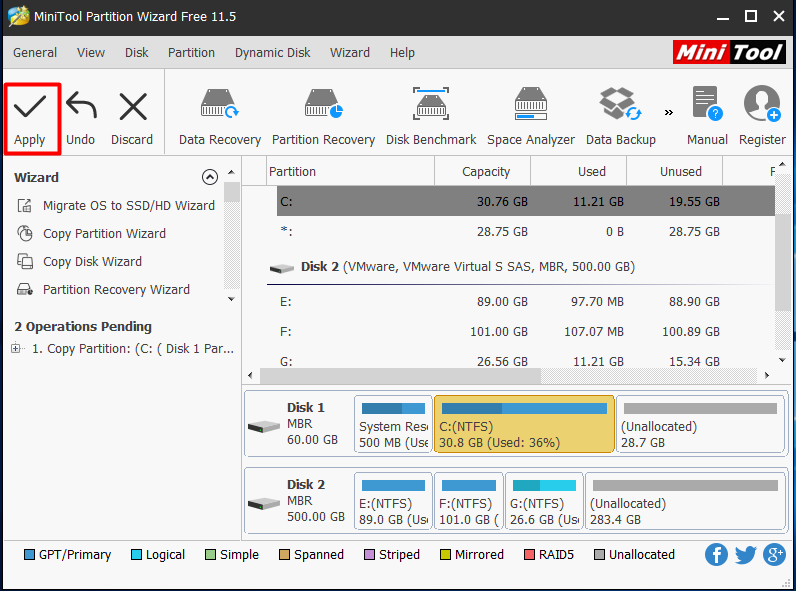Open the View menu
Screen dimensions: 796x591
tap(91, 53)
